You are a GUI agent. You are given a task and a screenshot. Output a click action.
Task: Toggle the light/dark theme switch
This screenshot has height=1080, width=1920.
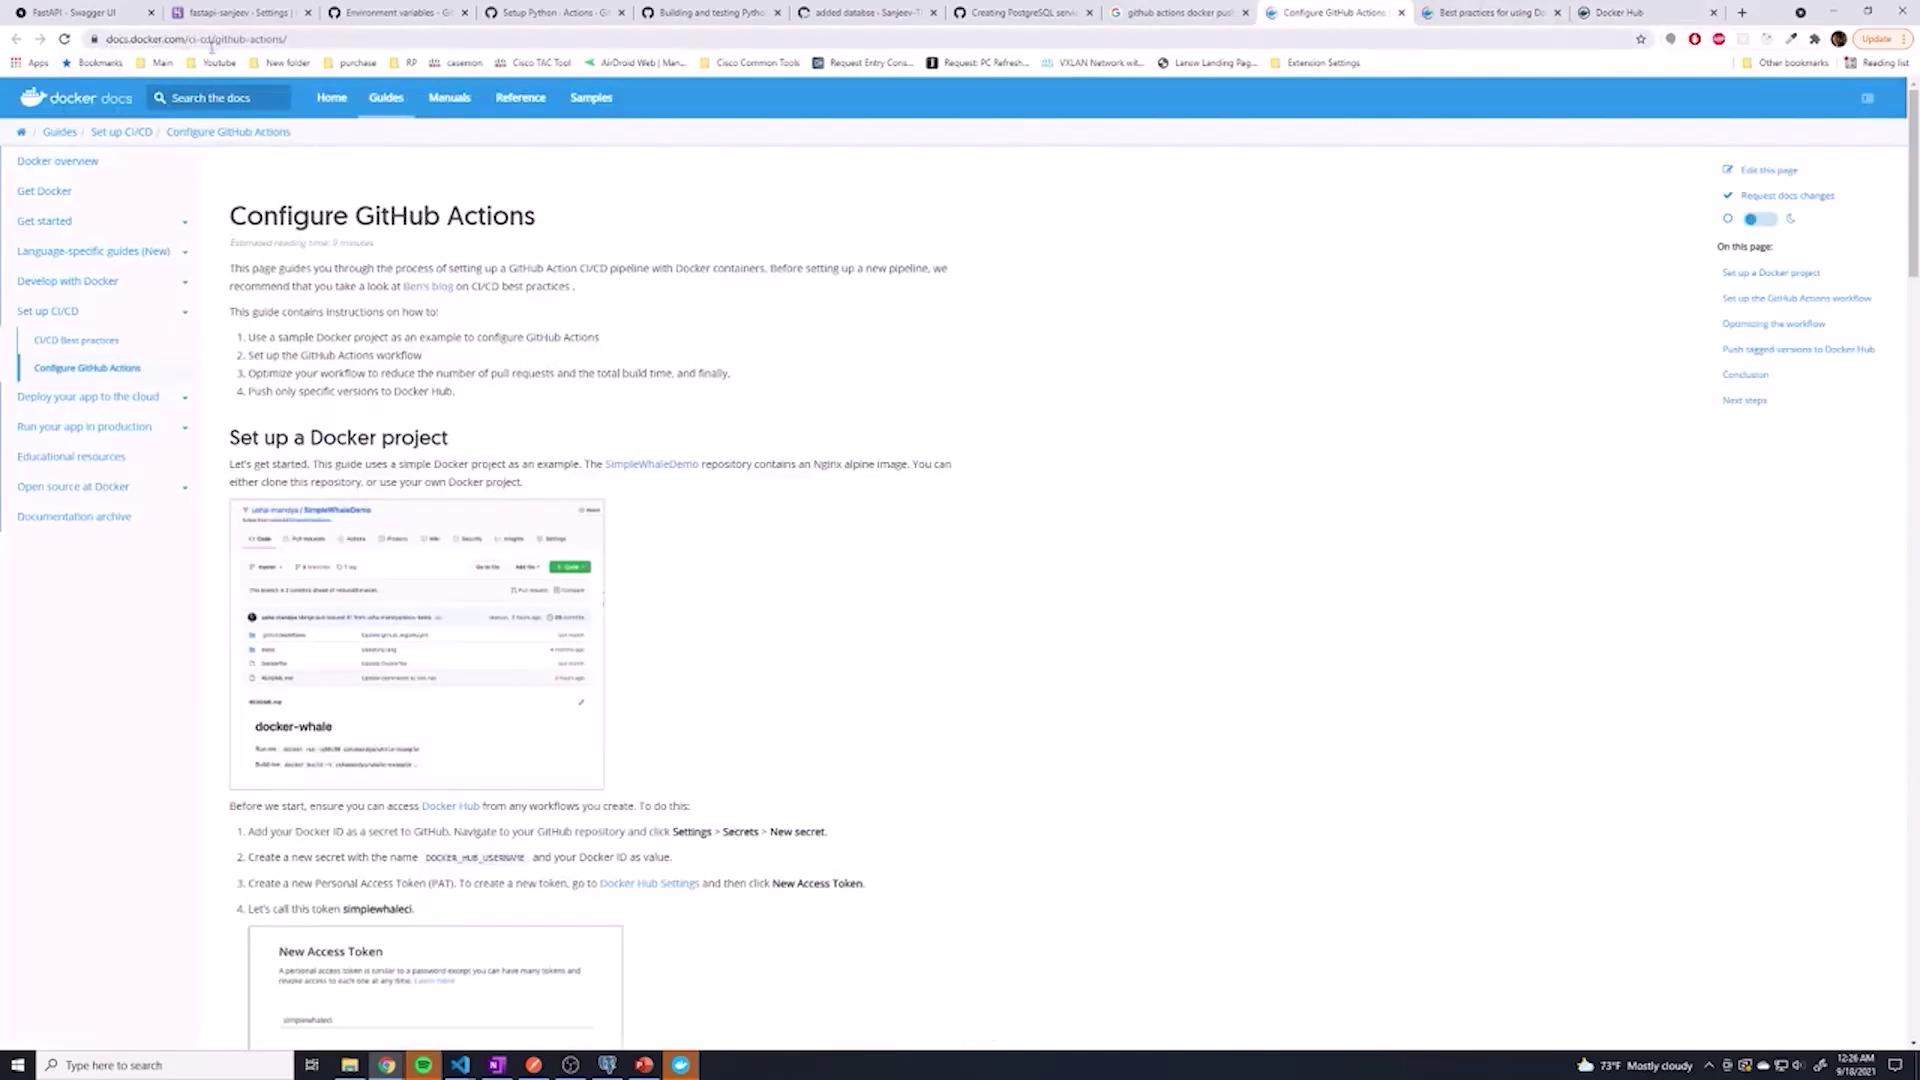tap(1759, 219)
